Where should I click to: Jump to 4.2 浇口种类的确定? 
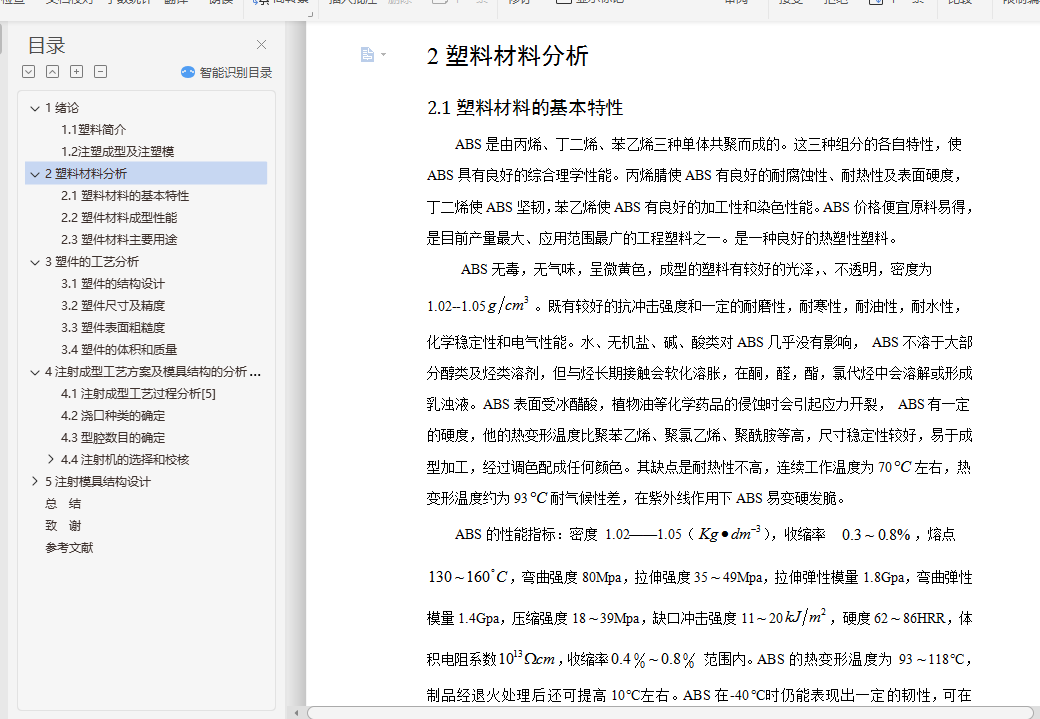[x=113, y=416]
